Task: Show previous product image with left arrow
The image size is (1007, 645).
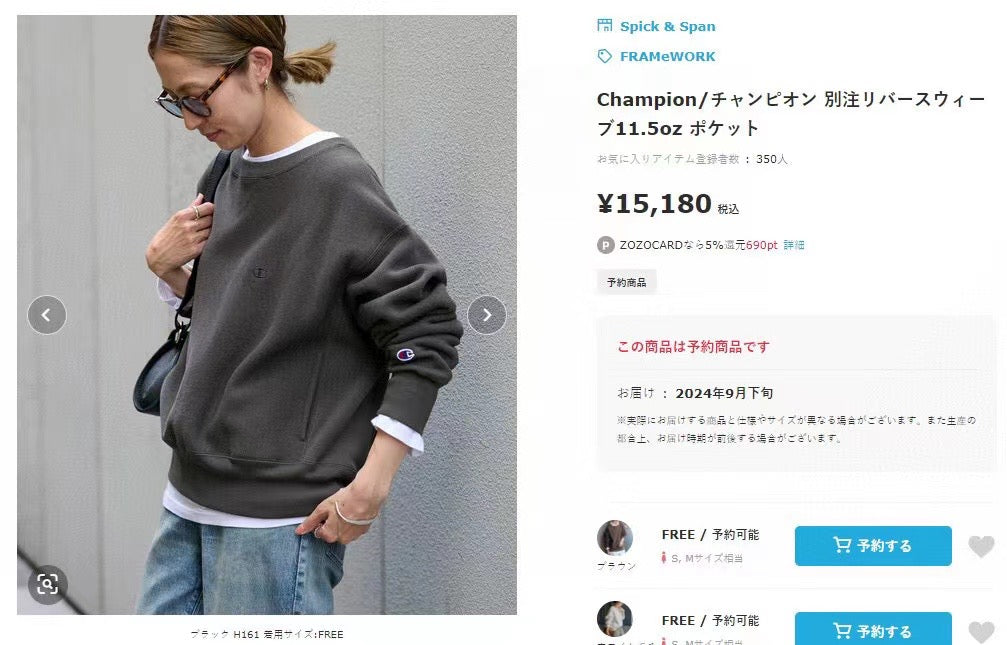Action: tap(47, 315)
